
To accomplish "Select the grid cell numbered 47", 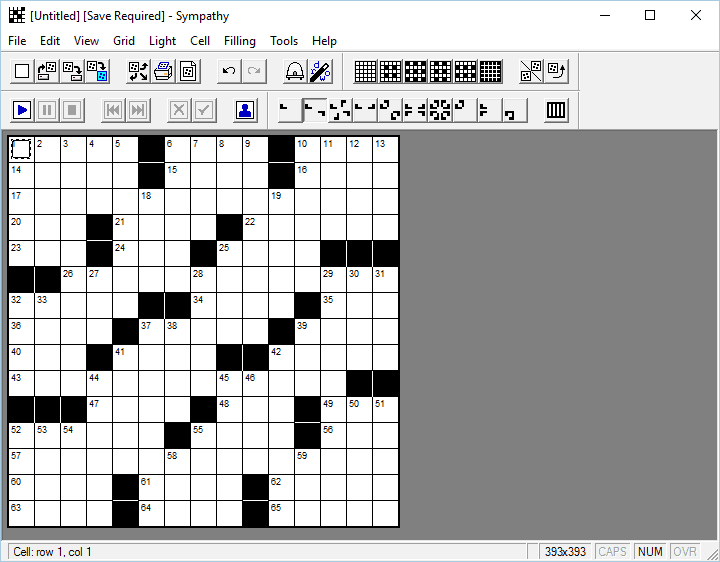I will (100, 410).
